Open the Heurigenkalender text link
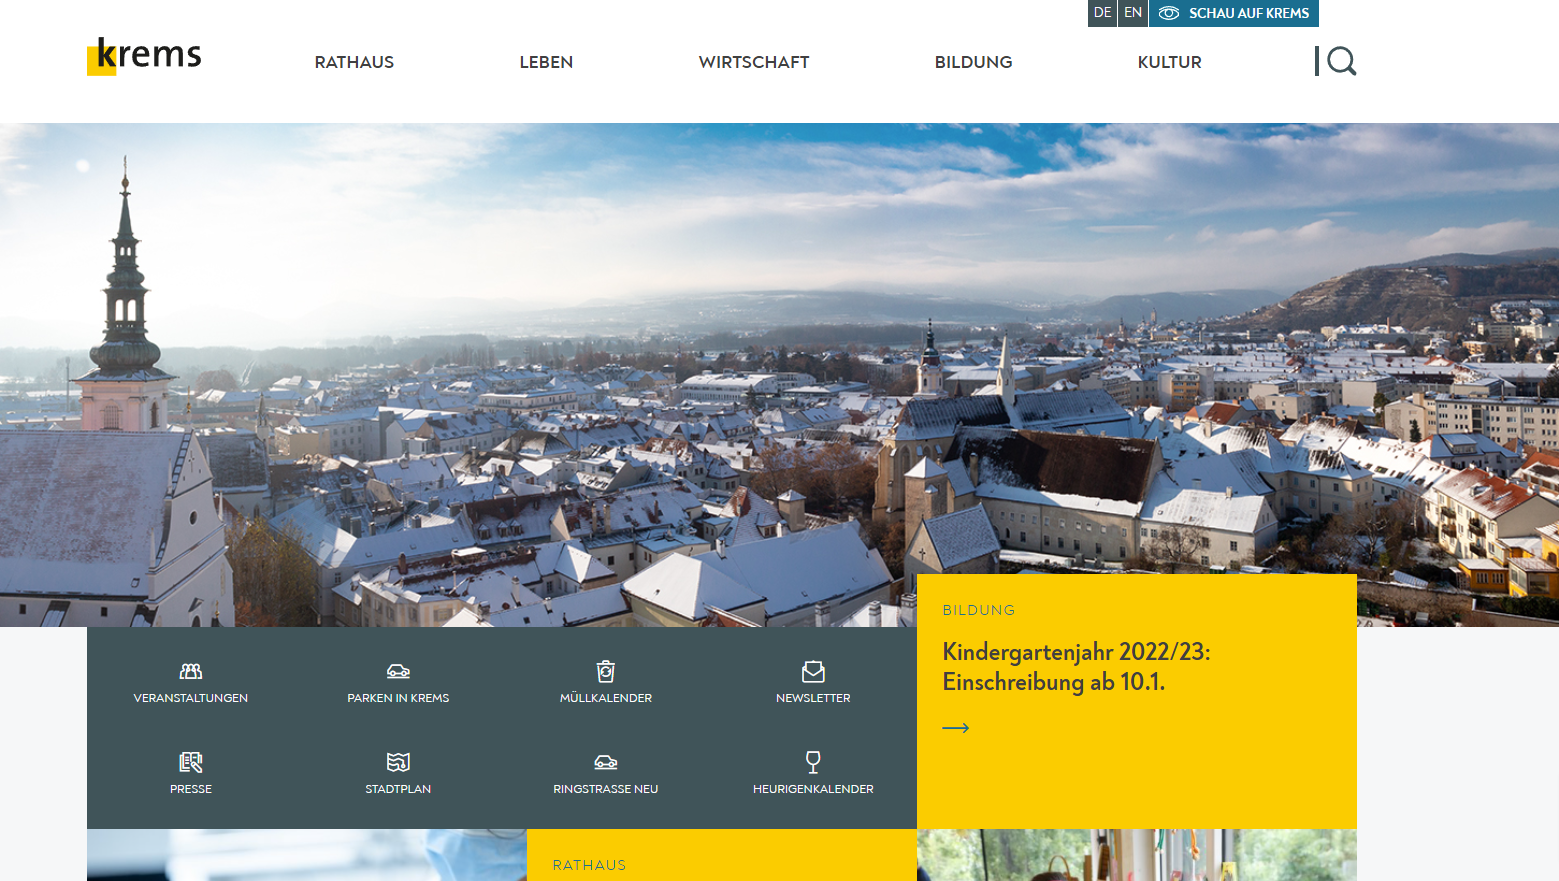The width and height of the screenshot is (1559, 881). 813,789
